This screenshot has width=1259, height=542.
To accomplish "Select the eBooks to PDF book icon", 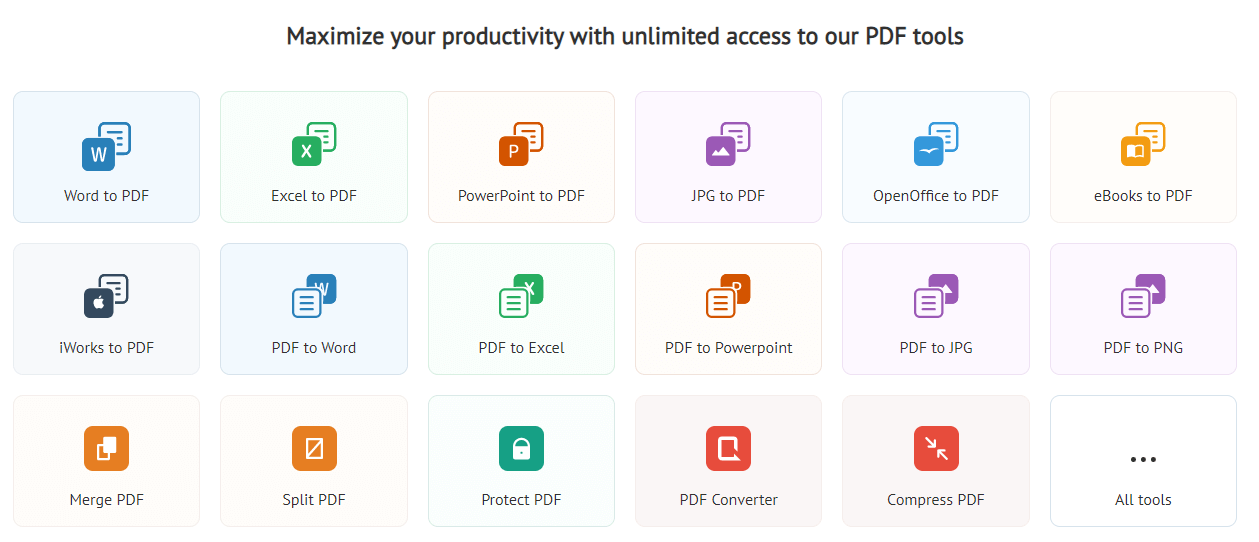I will click(x=1143, y=146).
